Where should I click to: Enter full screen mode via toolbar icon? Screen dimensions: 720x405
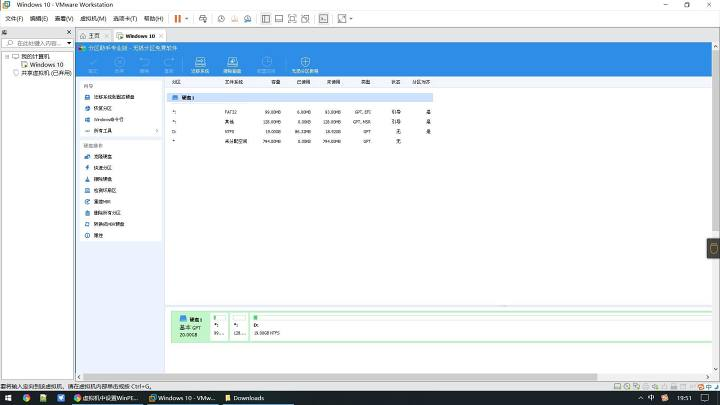[x=292, y=19]
